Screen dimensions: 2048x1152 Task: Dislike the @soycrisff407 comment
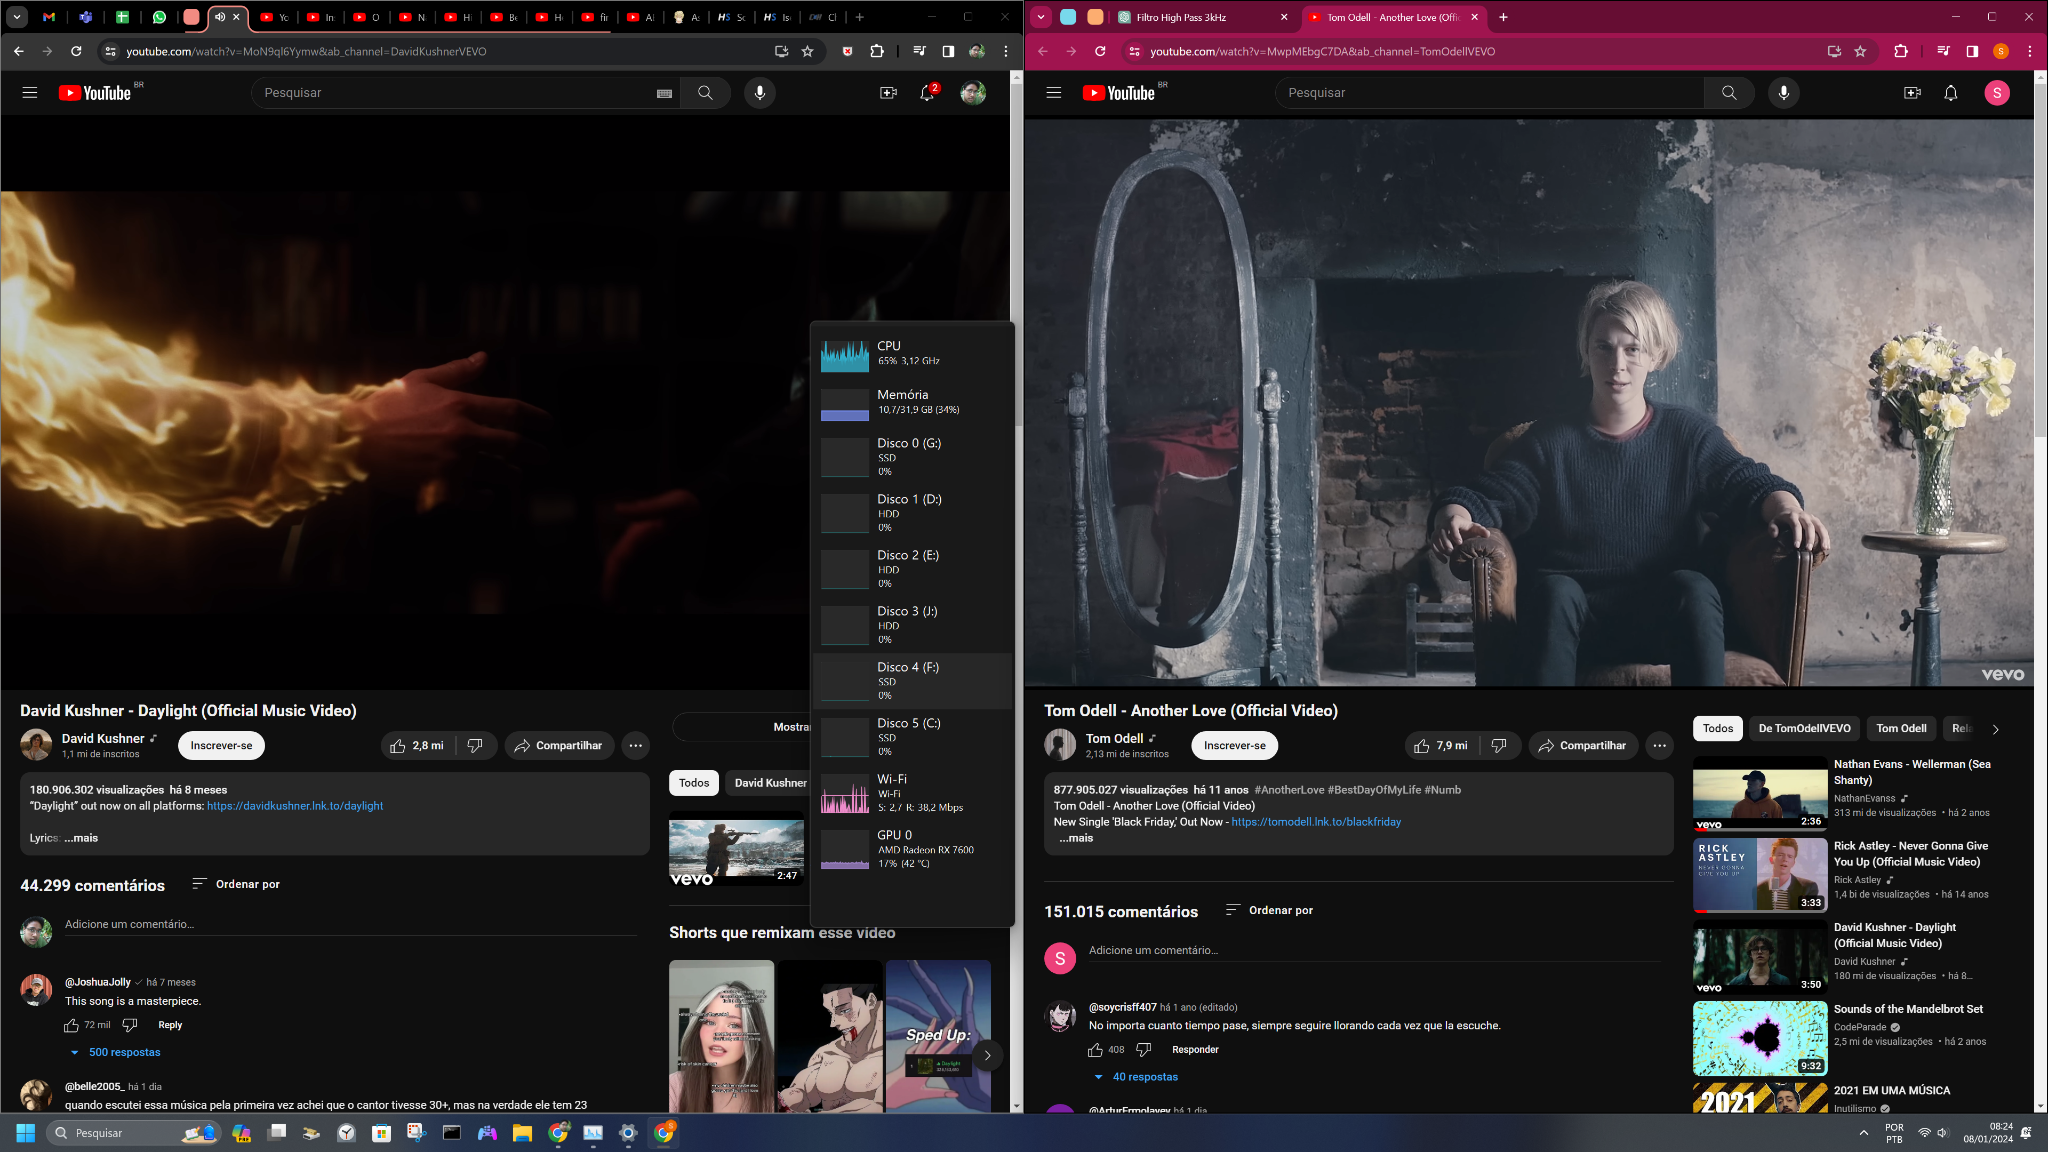coord(1144,1050)
